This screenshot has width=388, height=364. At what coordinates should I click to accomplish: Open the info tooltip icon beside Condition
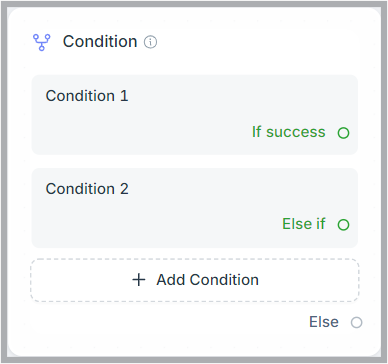point(150,42)
